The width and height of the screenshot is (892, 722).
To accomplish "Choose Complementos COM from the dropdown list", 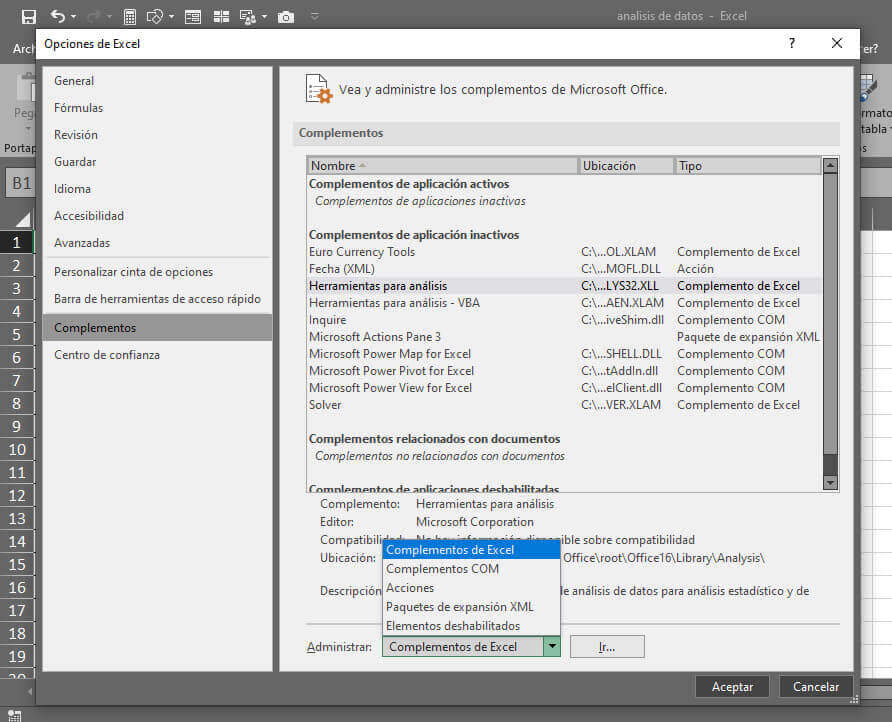I will tap(442, 569).
